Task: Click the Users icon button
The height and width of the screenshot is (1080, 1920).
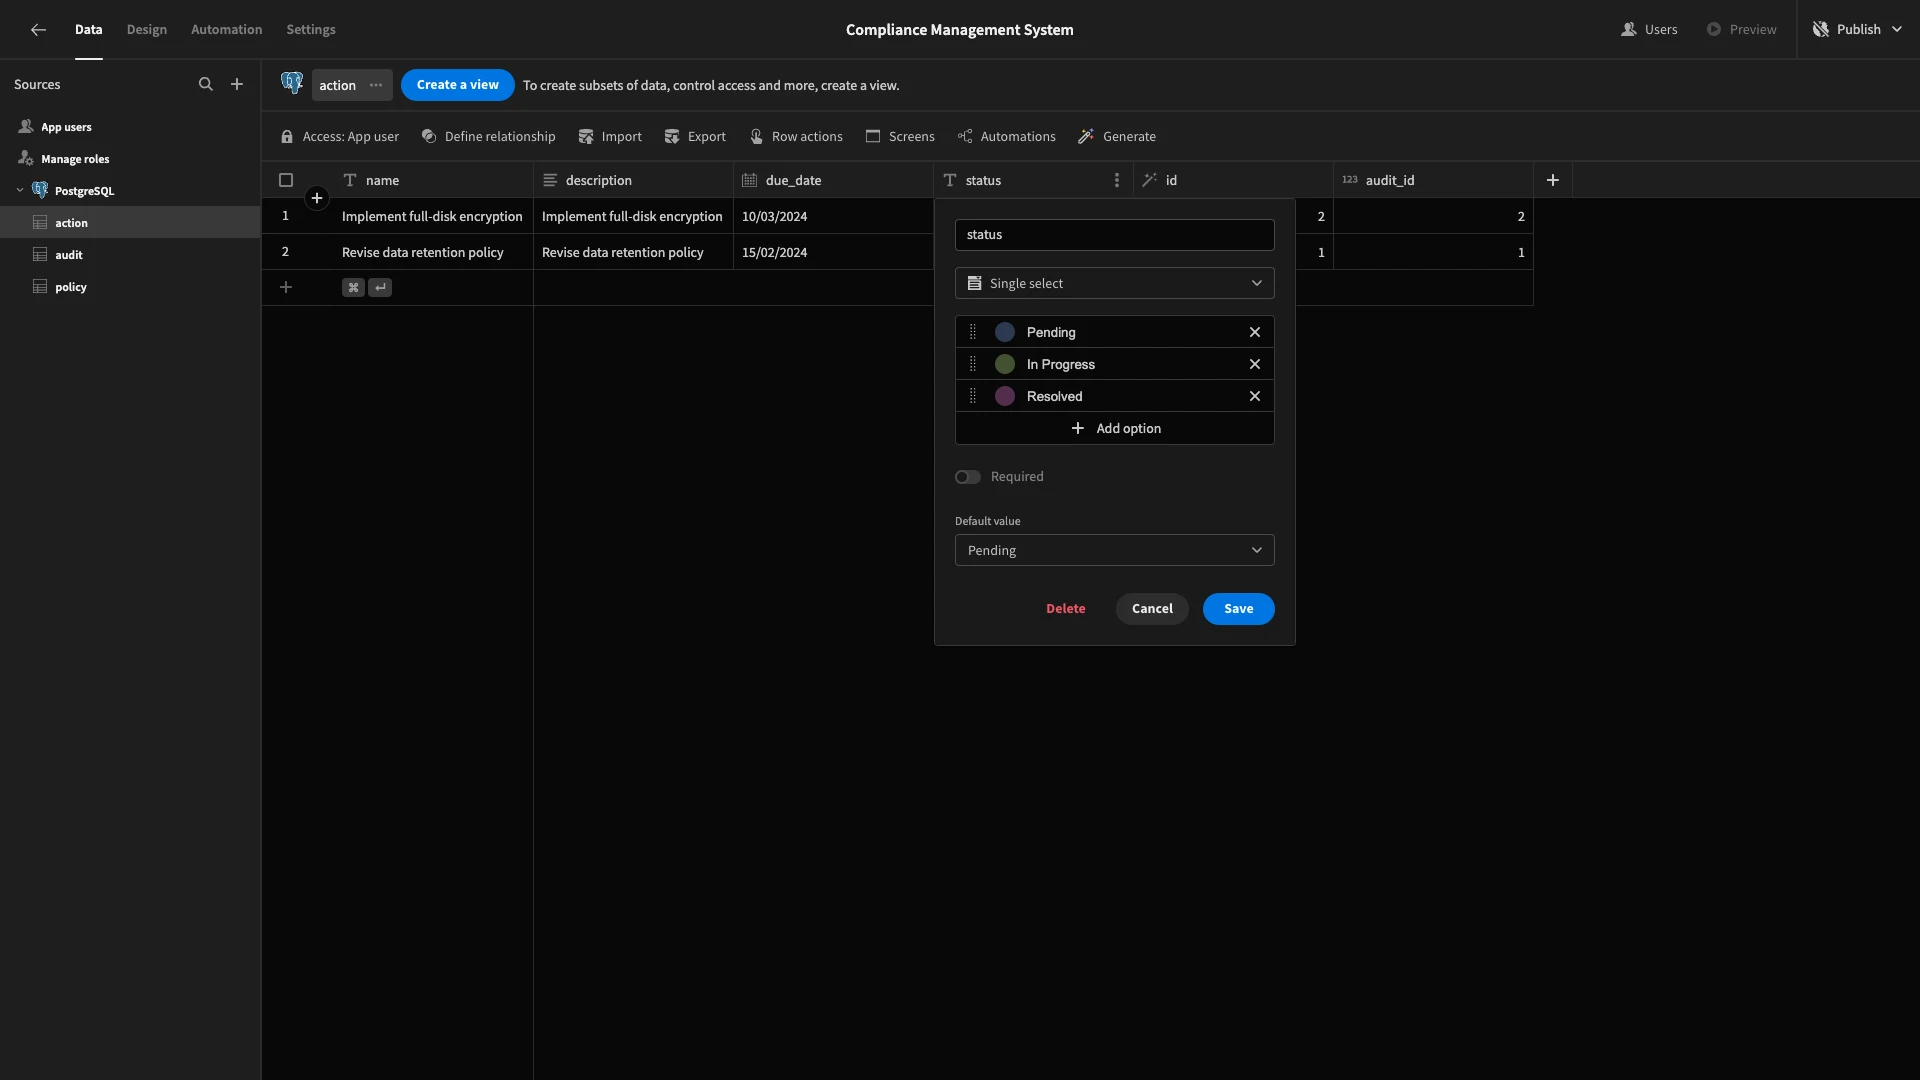Action: [1649, 30]
